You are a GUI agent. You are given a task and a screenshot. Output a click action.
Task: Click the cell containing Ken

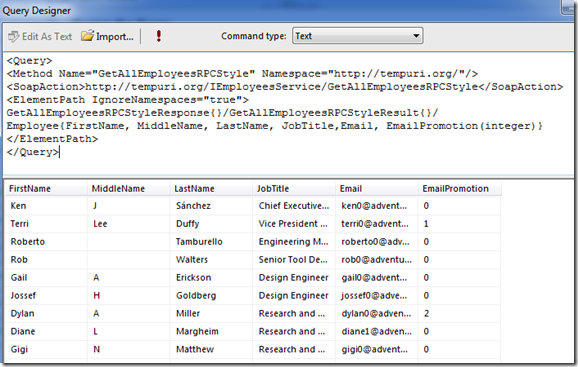(x=46, y=206)
